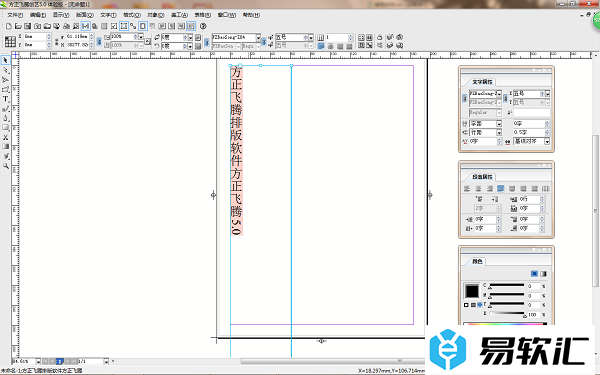Select the rectangle shape tool

(x=5, y=127)
